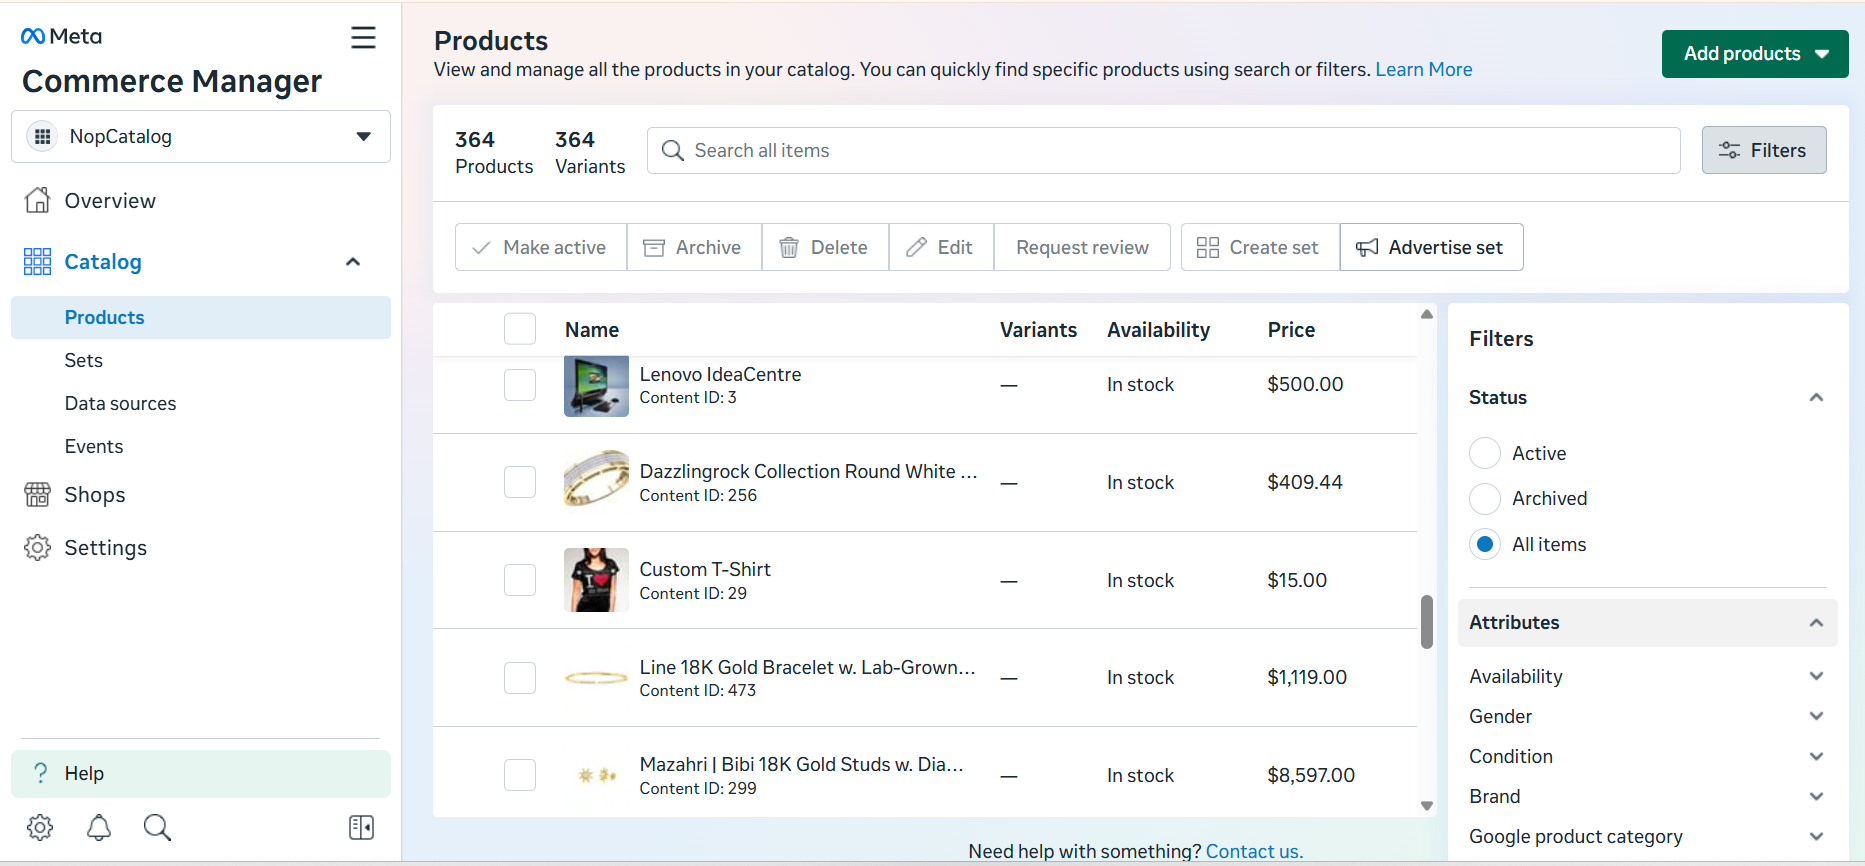The image size is (1865, 866).
Task: Collapse the Status filter section
Action: (x=1816, y=397)
